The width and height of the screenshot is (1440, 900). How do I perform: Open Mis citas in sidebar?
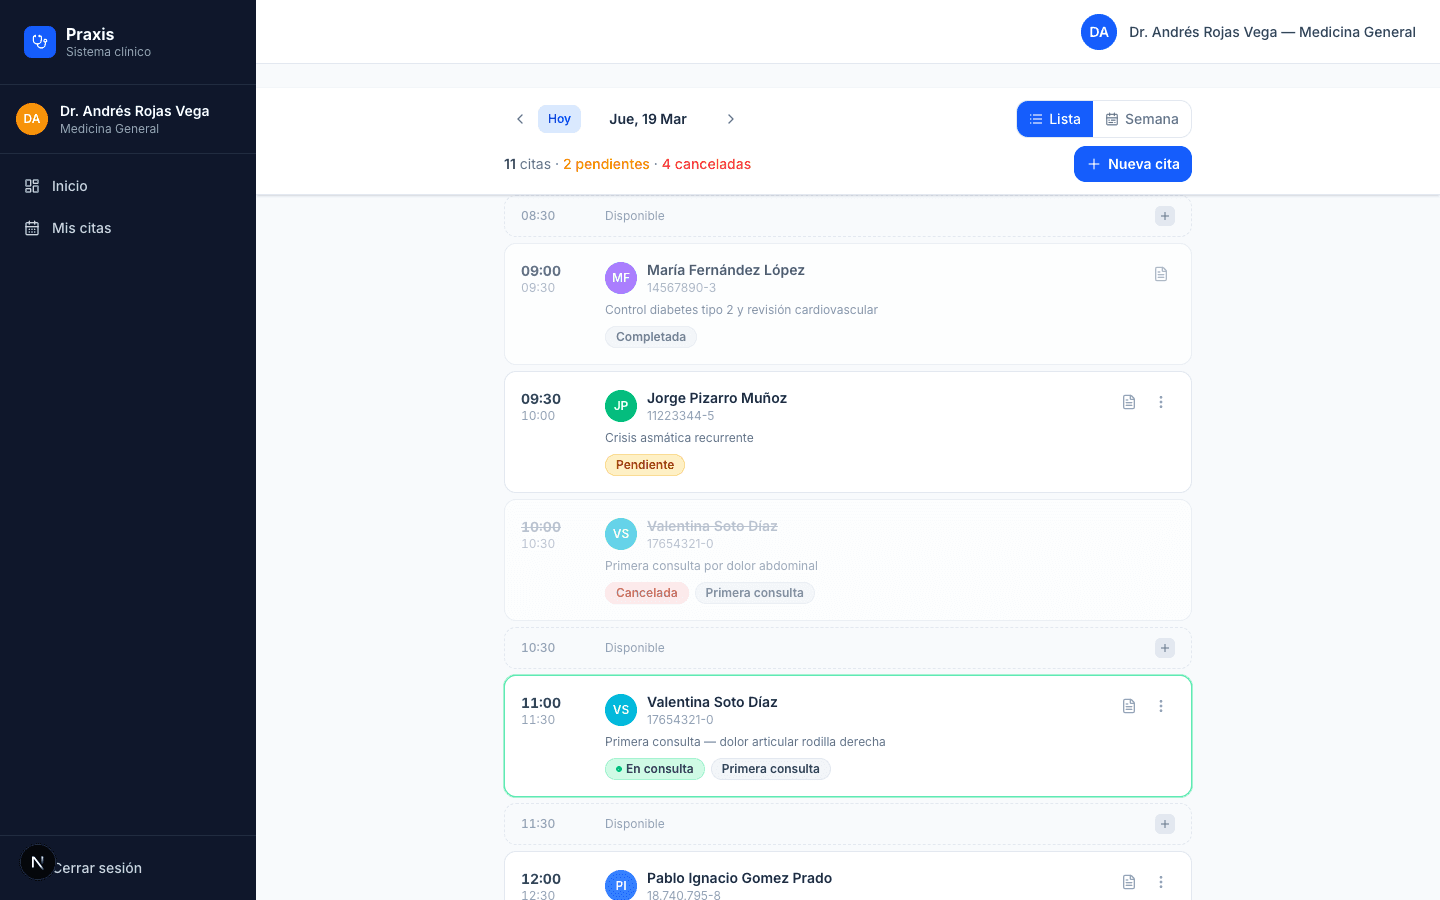pyautogui.click(x=81, y=228)
